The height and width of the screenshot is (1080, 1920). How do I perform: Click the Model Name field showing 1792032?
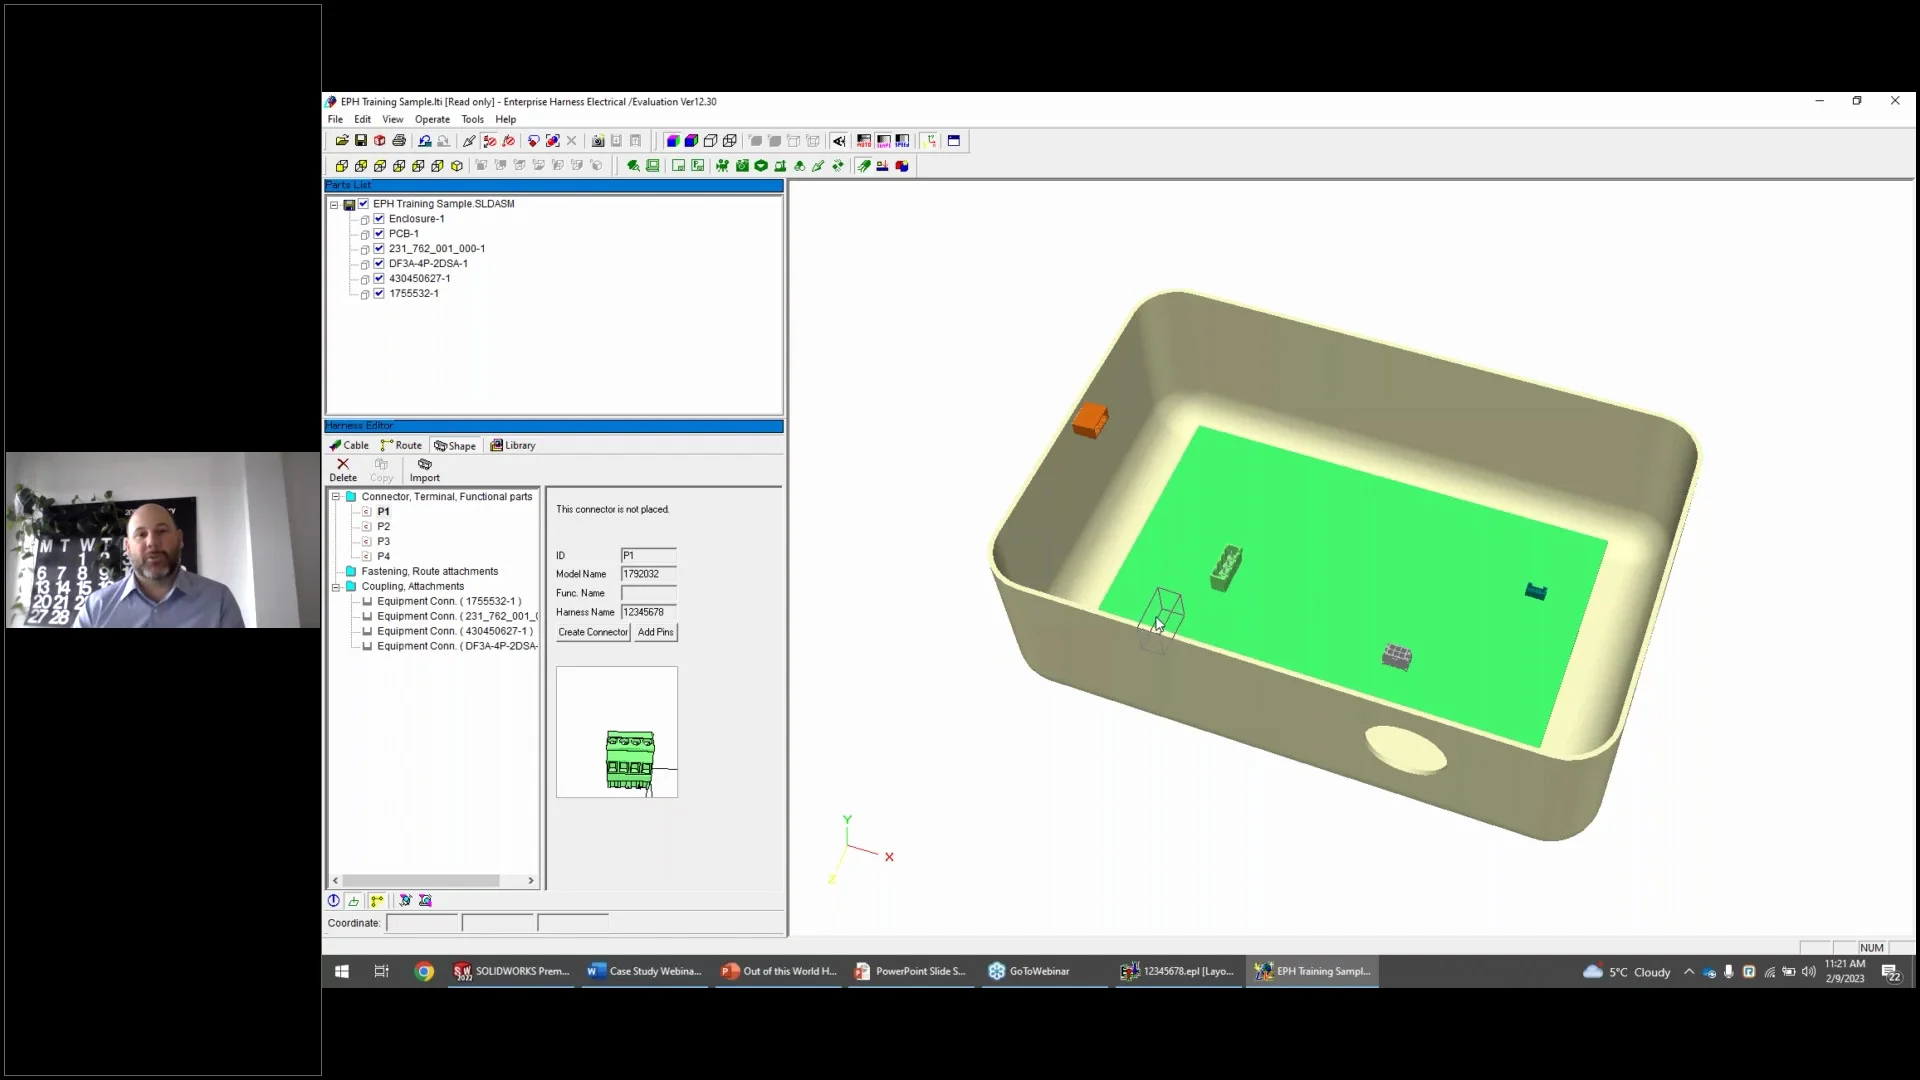[649, 574]
